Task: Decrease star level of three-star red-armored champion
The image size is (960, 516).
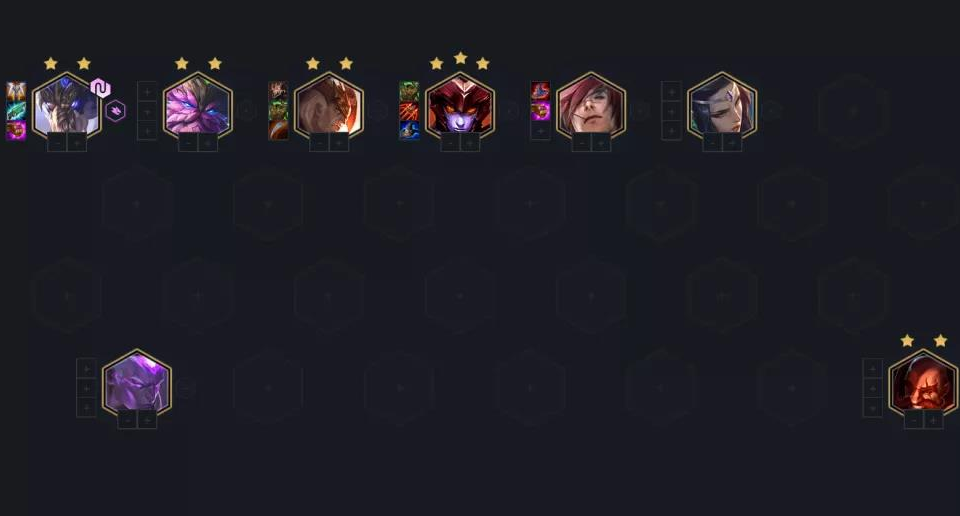Action: (x=450, y=143)
